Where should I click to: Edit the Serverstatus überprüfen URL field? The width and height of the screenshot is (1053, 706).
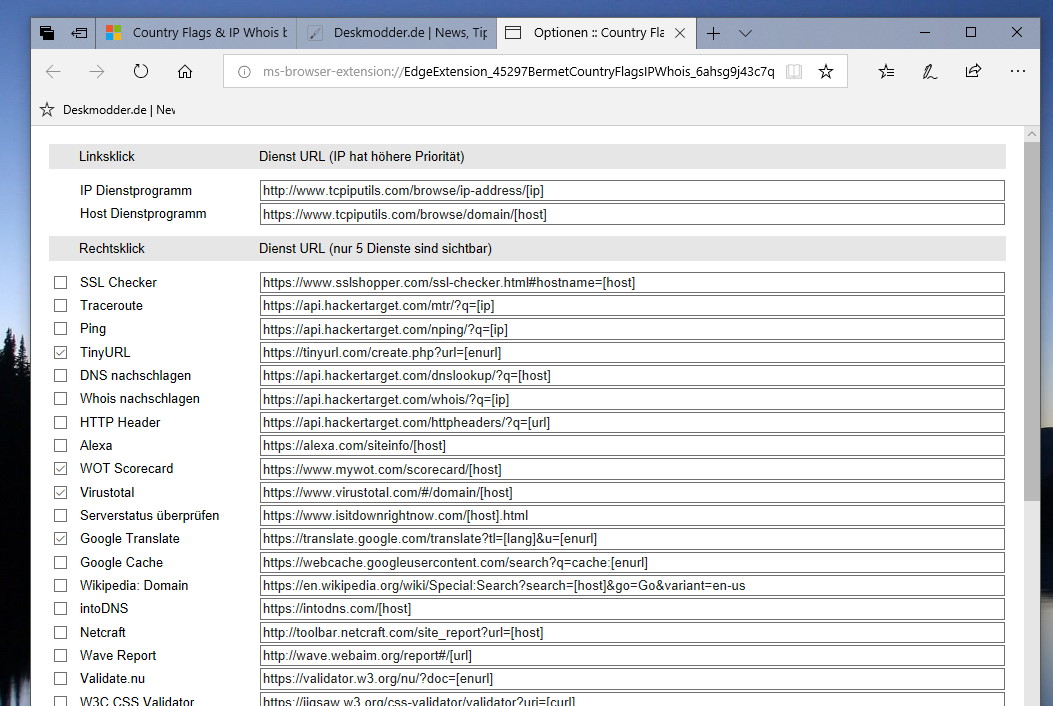(x=632, y=515)
